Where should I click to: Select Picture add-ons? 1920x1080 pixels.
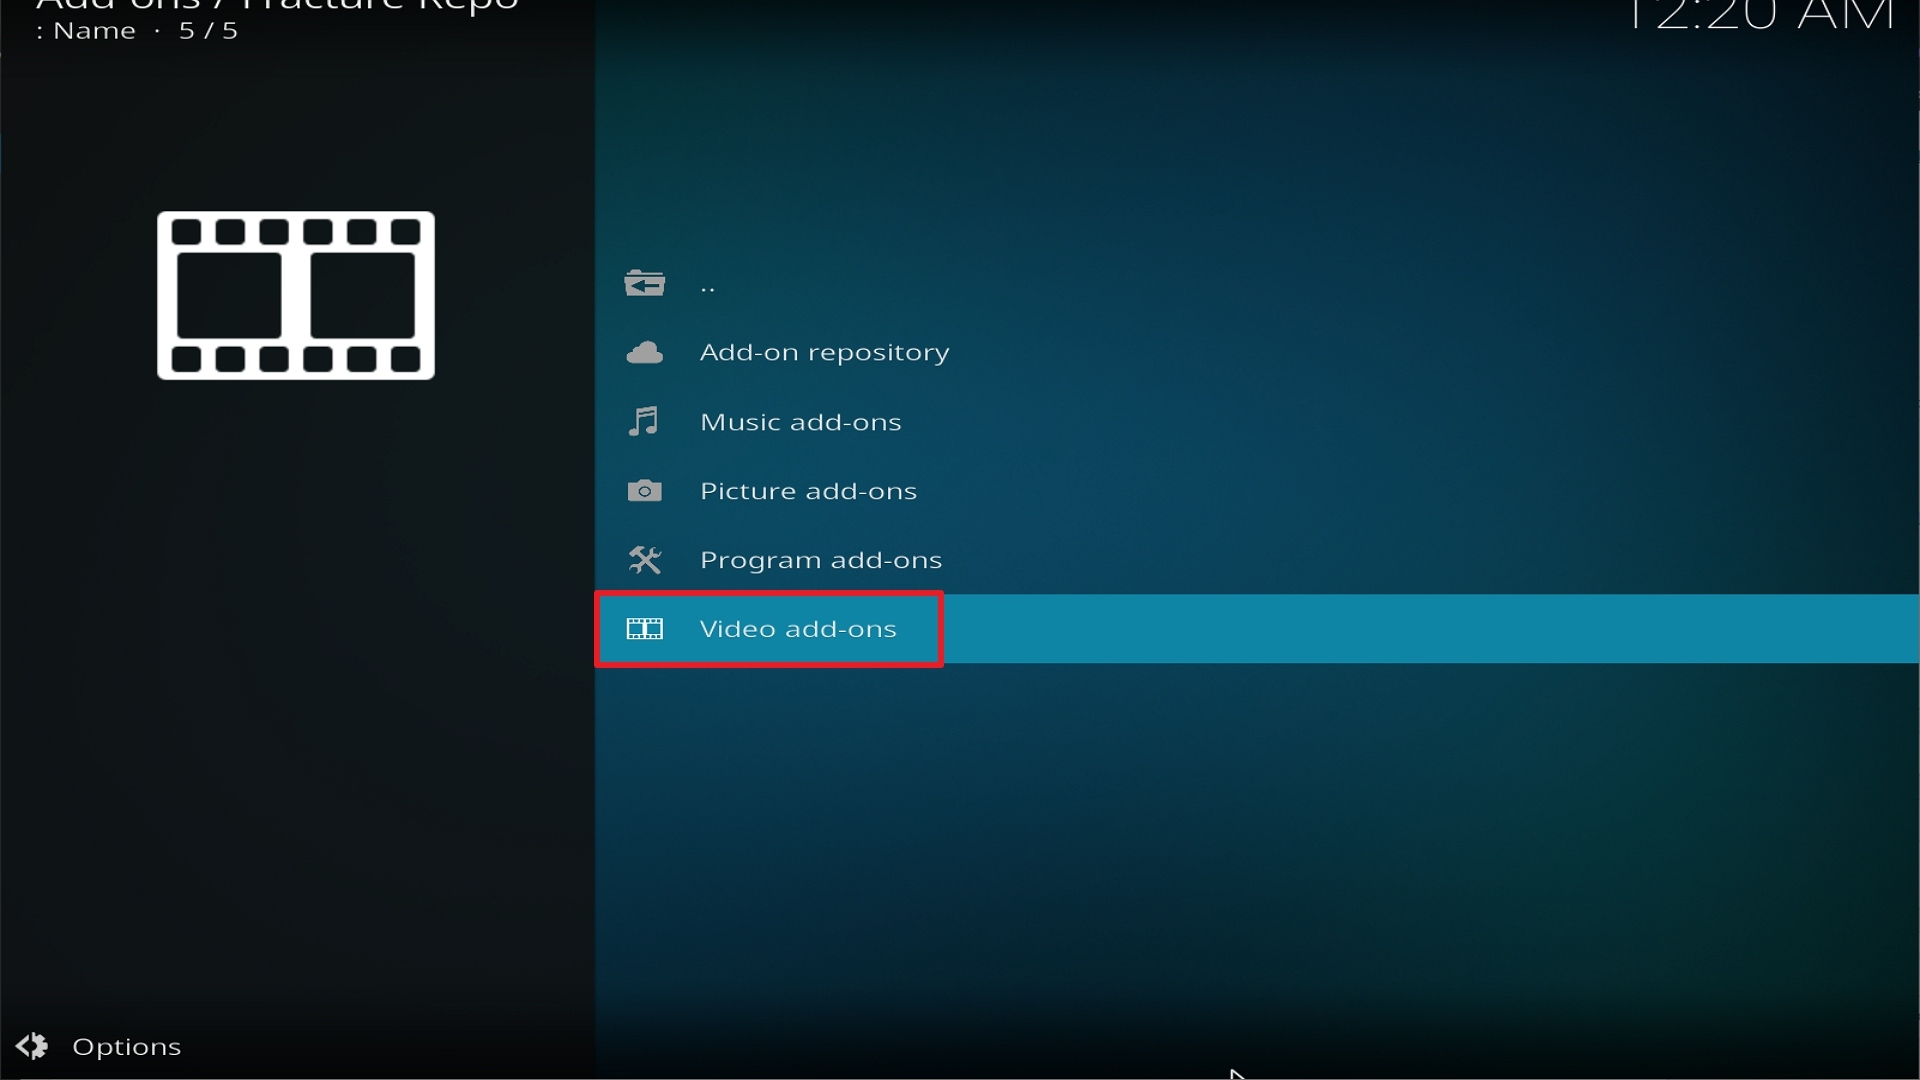pos(1257,490)
